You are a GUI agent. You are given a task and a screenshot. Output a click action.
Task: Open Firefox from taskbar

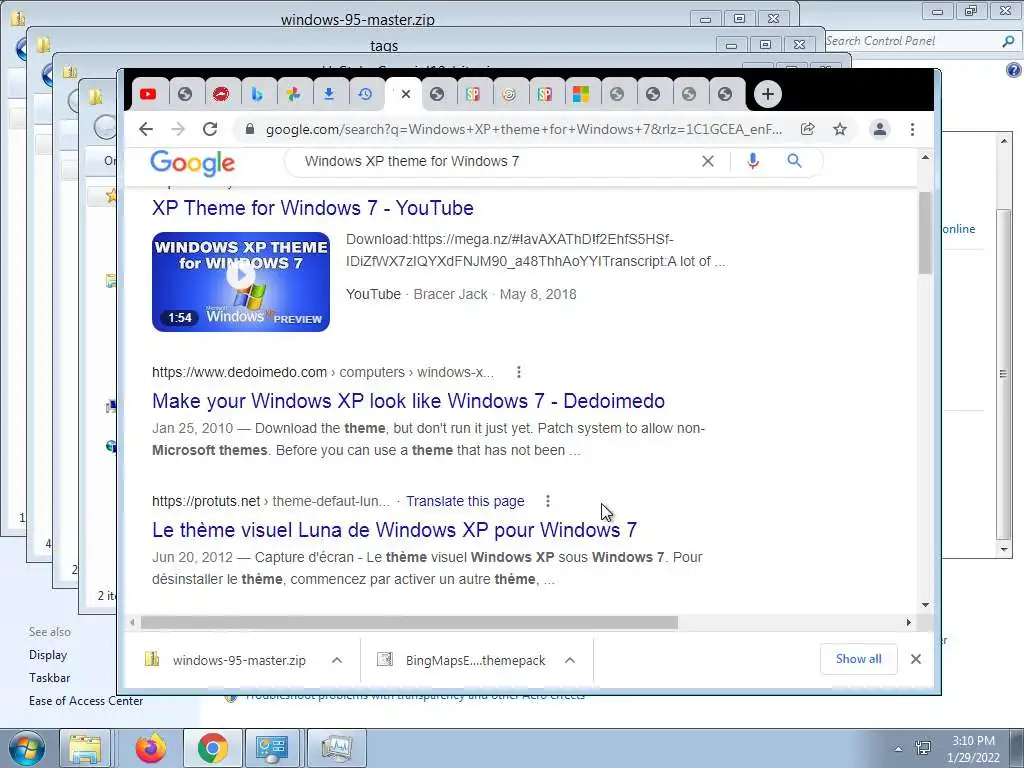(151, 748)
